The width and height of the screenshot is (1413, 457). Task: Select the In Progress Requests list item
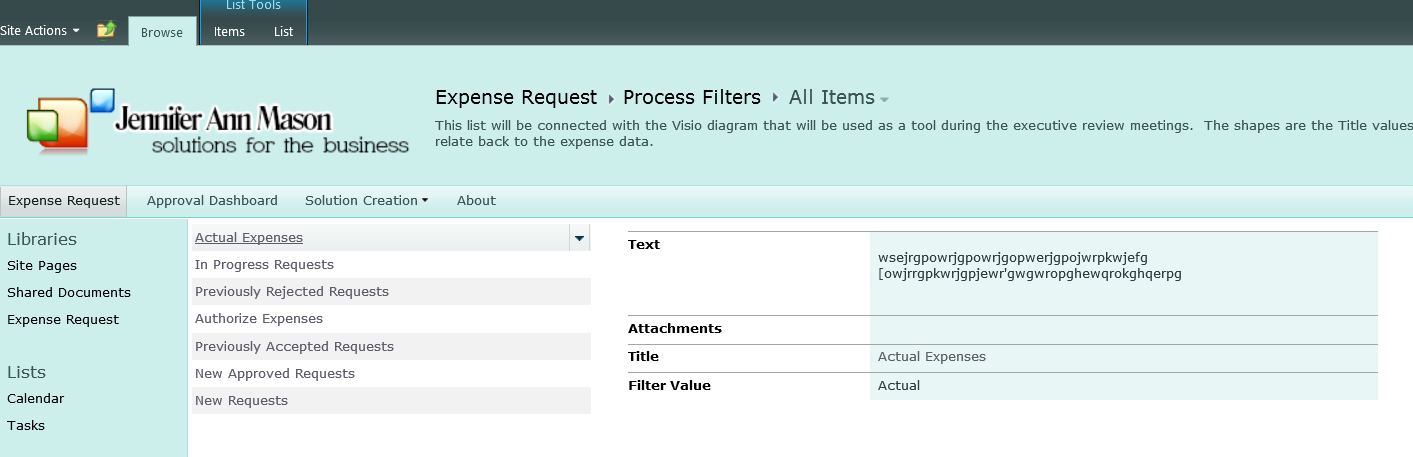coord(264,265)
